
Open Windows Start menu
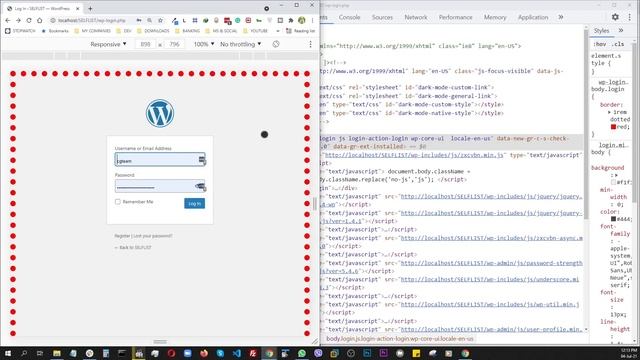[8, 353]
